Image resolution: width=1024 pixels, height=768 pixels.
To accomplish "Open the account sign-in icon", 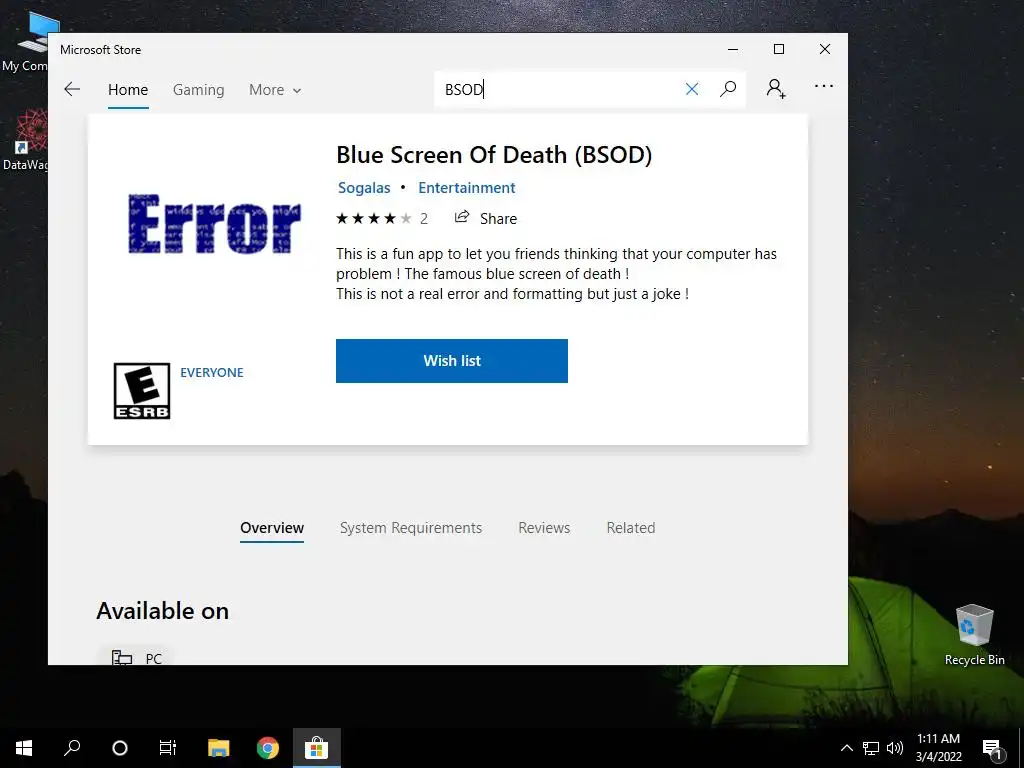I will coord(776,88).
